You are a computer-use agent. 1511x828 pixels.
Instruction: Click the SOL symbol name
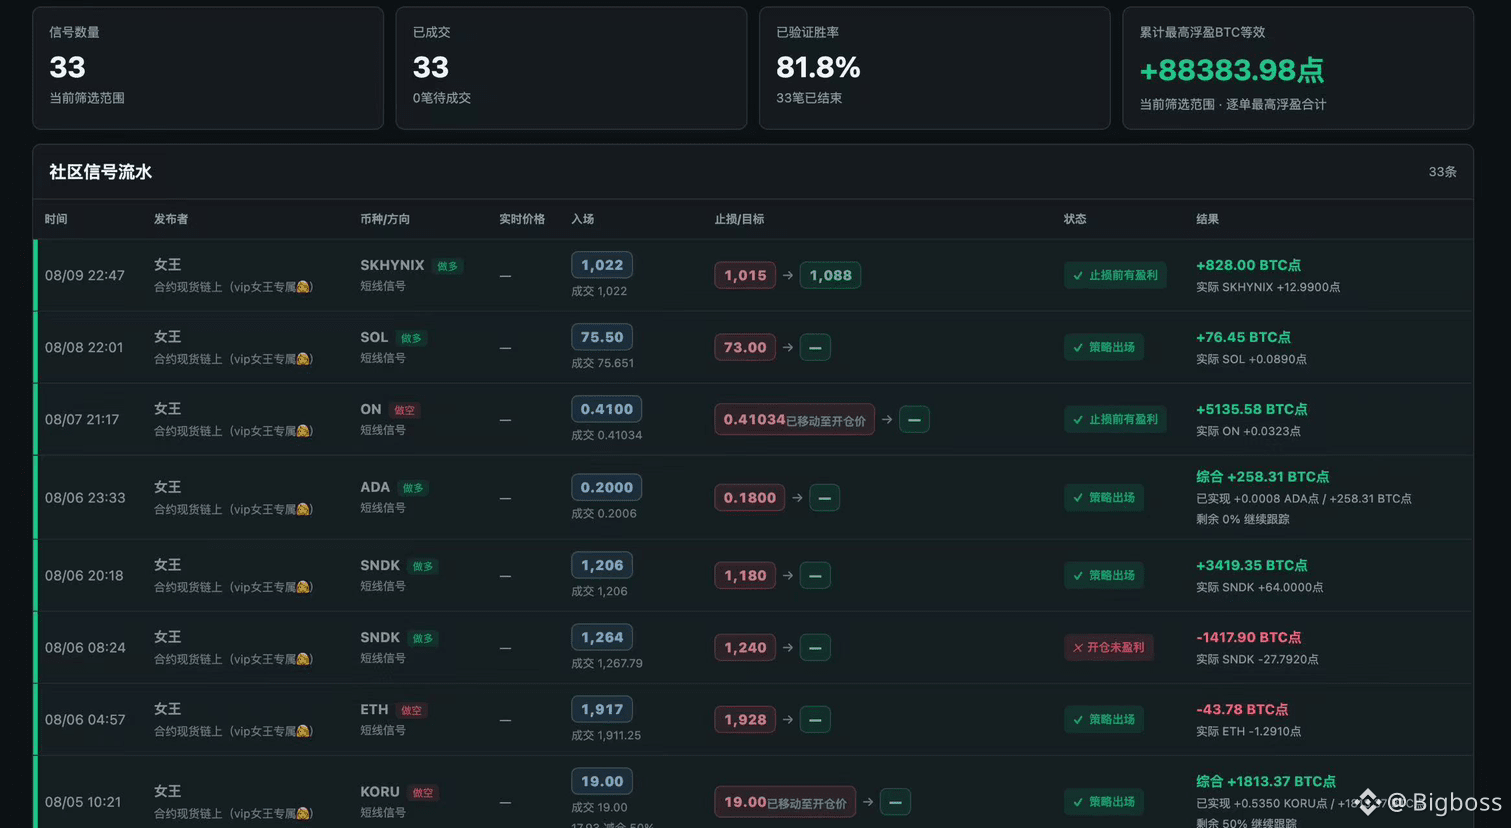point(374,337)
